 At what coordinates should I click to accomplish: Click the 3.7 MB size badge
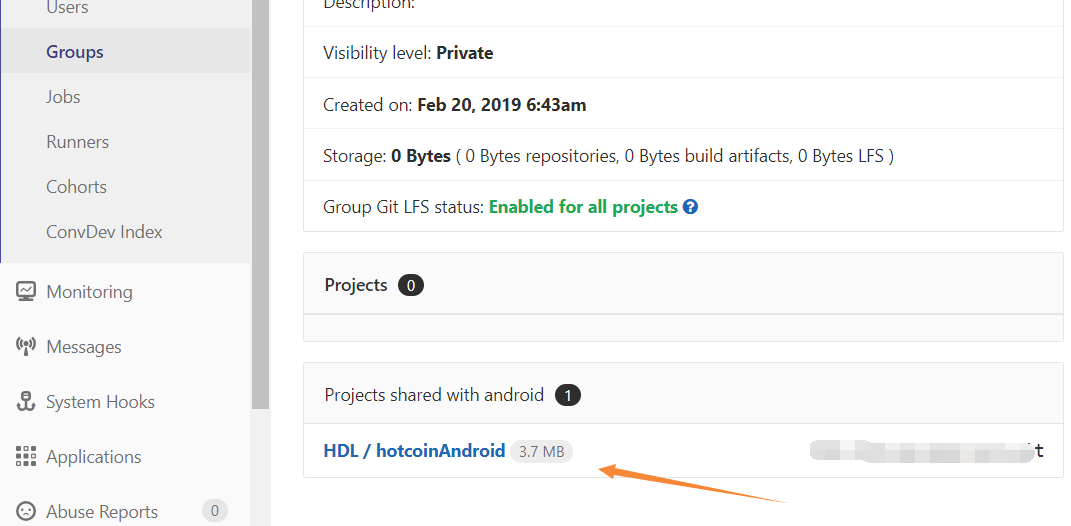tap(542, 452)
